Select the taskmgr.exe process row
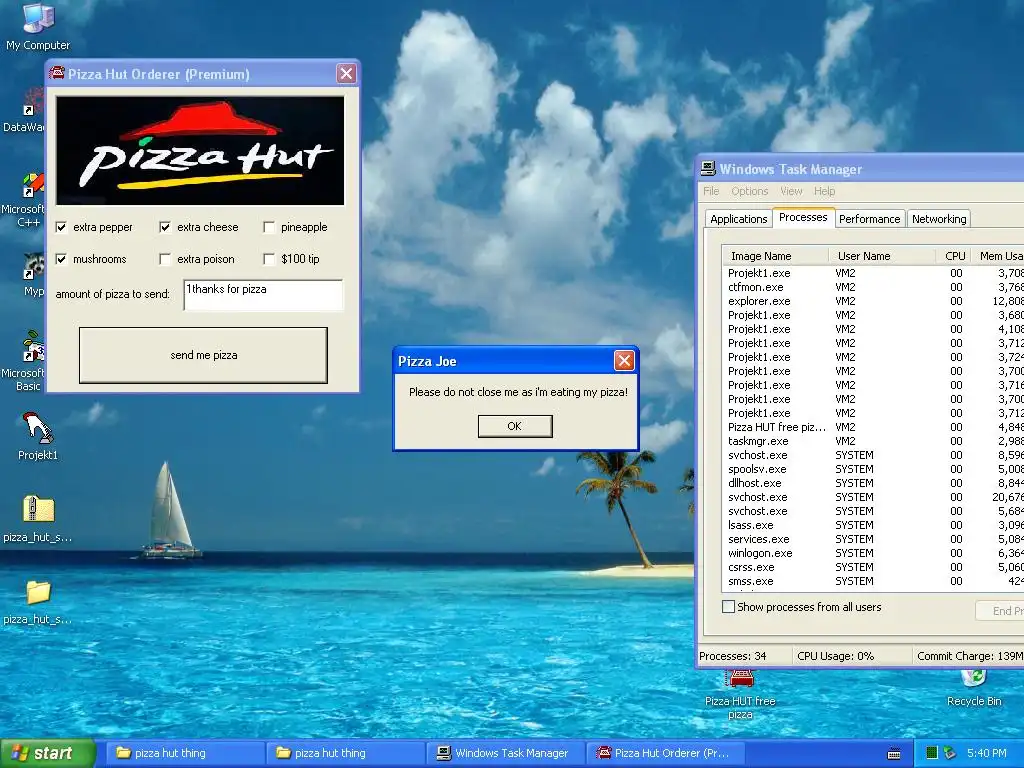1024x768 pixels. tap(873, 441)
